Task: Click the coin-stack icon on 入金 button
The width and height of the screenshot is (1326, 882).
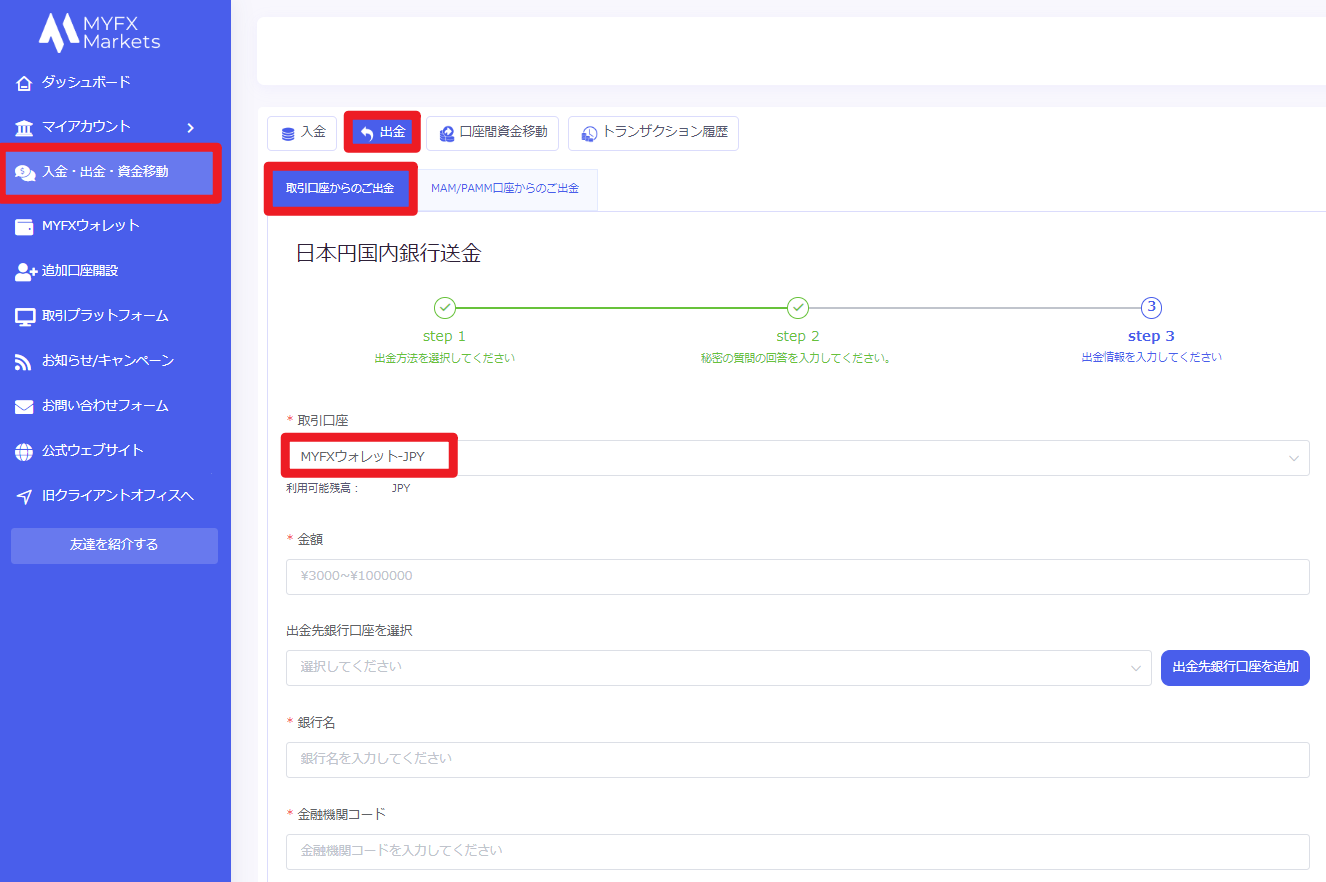Action: tap(288, 134)
